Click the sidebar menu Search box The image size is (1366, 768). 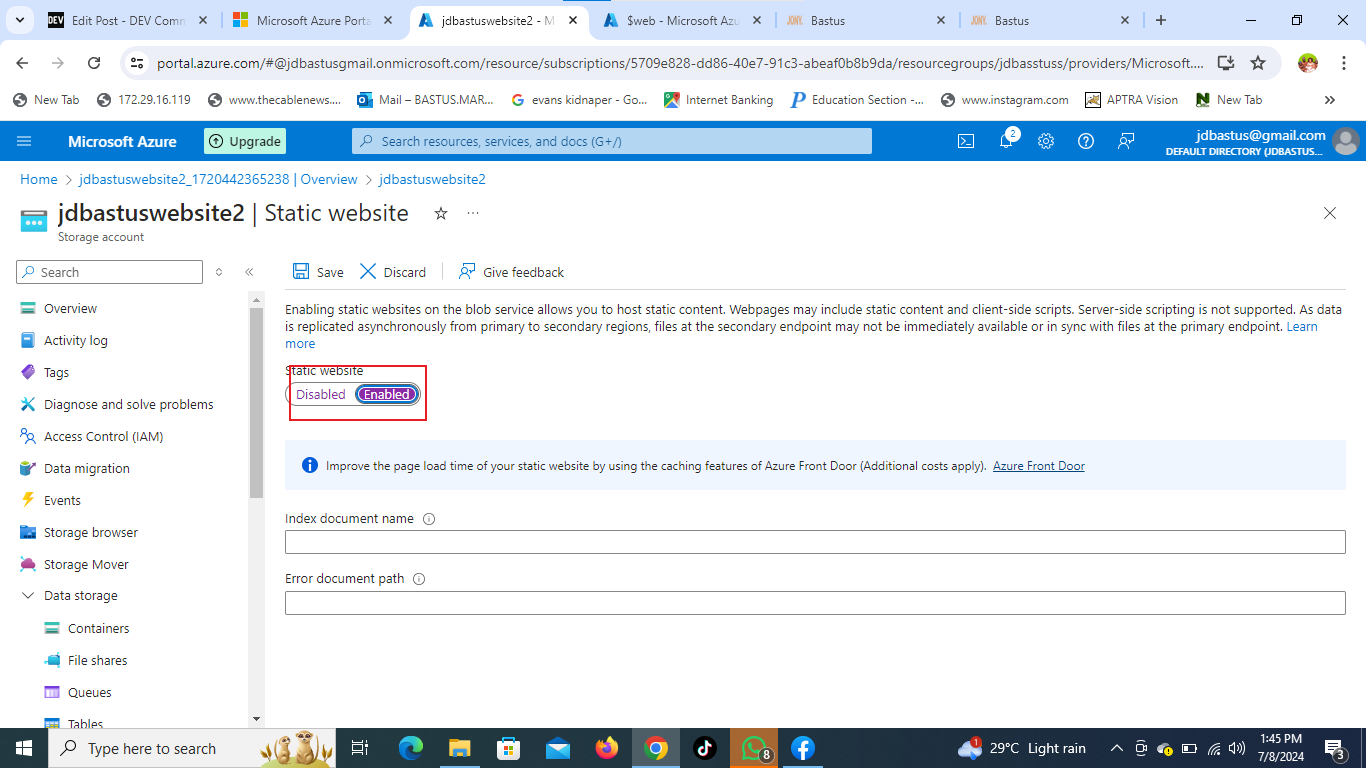point(110,272)
